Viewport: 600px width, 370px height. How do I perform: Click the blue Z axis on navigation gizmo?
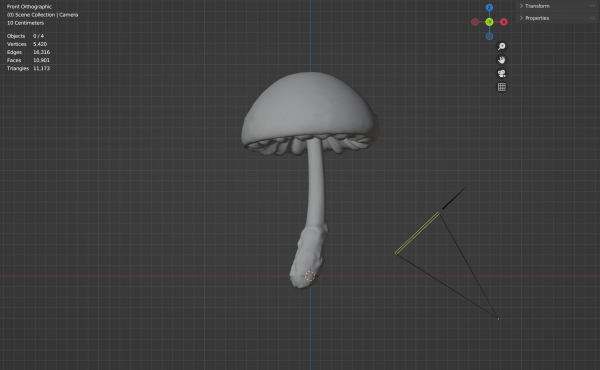click(489, 8)
